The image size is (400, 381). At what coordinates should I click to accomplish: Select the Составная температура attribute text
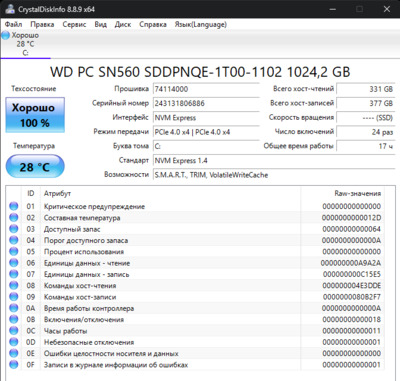[x=82, y=218]
